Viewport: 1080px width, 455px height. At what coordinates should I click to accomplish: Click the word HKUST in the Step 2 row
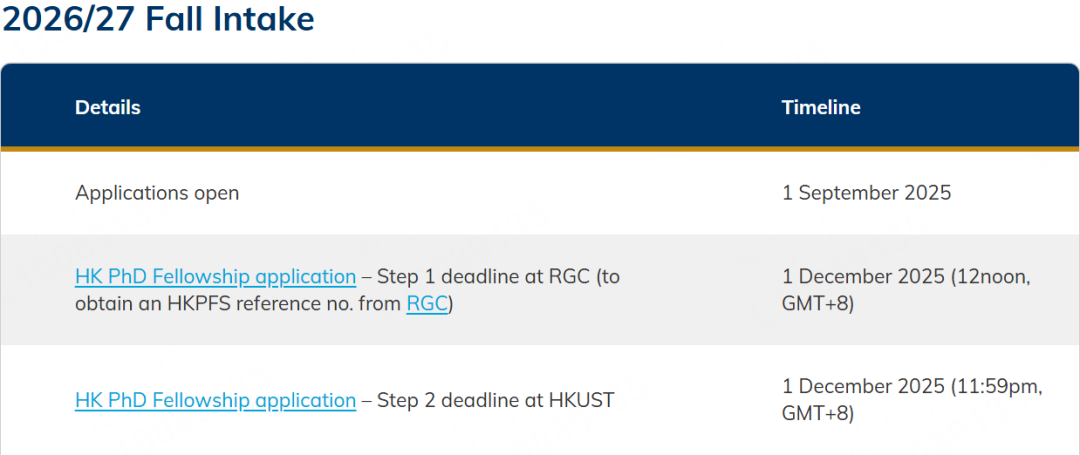[581, 400]
